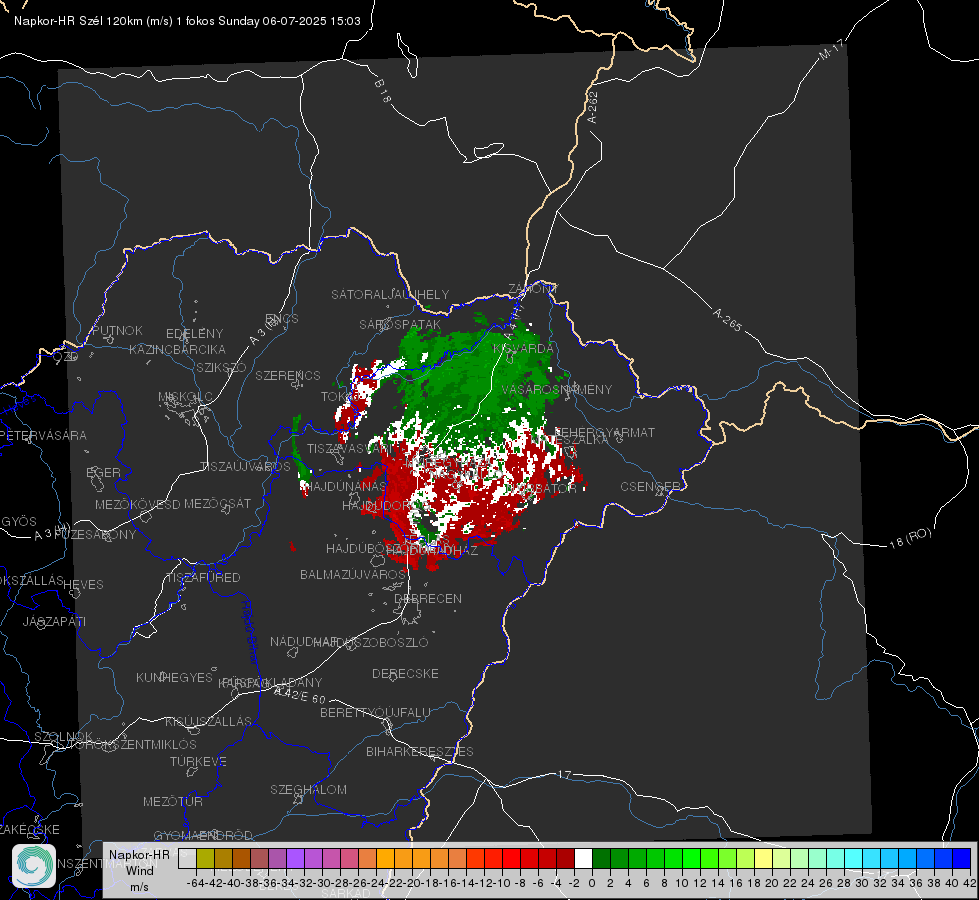This screenshot has width=979, height=900.
Task: Click the PÉTERVÁSÁRA label
Action: tap(44, 435)
